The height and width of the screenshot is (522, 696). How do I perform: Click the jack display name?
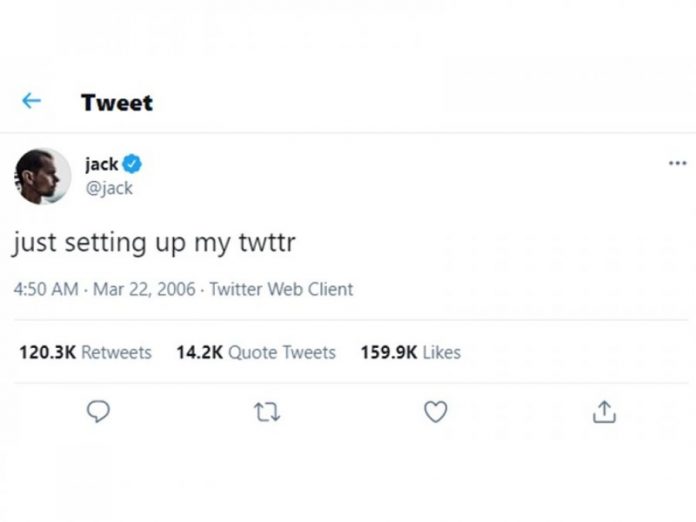point(101,165)
